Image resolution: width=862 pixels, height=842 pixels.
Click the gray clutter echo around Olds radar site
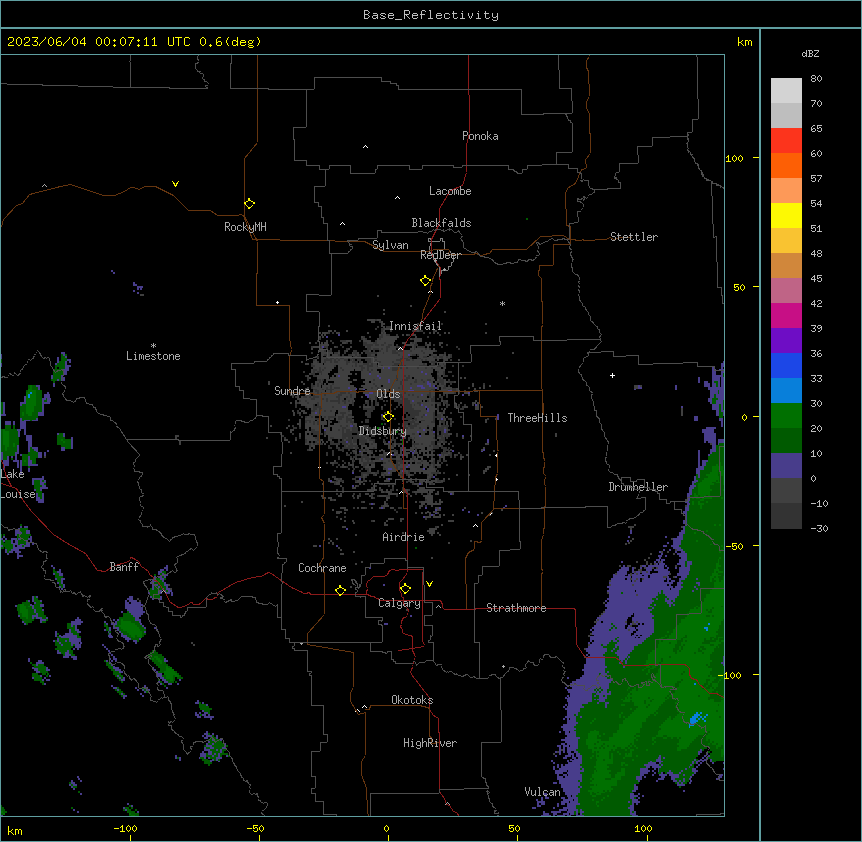[379, 412]
